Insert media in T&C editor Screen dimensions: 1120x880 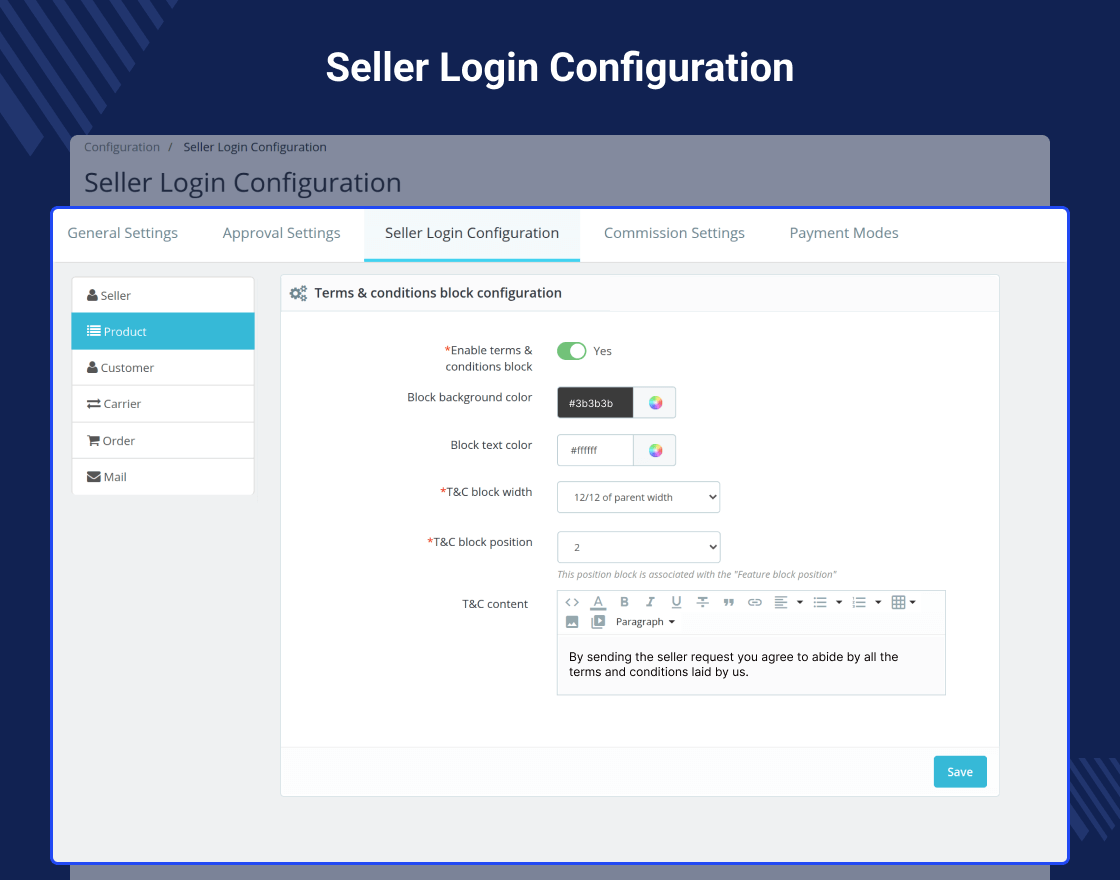tap(598, 622)
